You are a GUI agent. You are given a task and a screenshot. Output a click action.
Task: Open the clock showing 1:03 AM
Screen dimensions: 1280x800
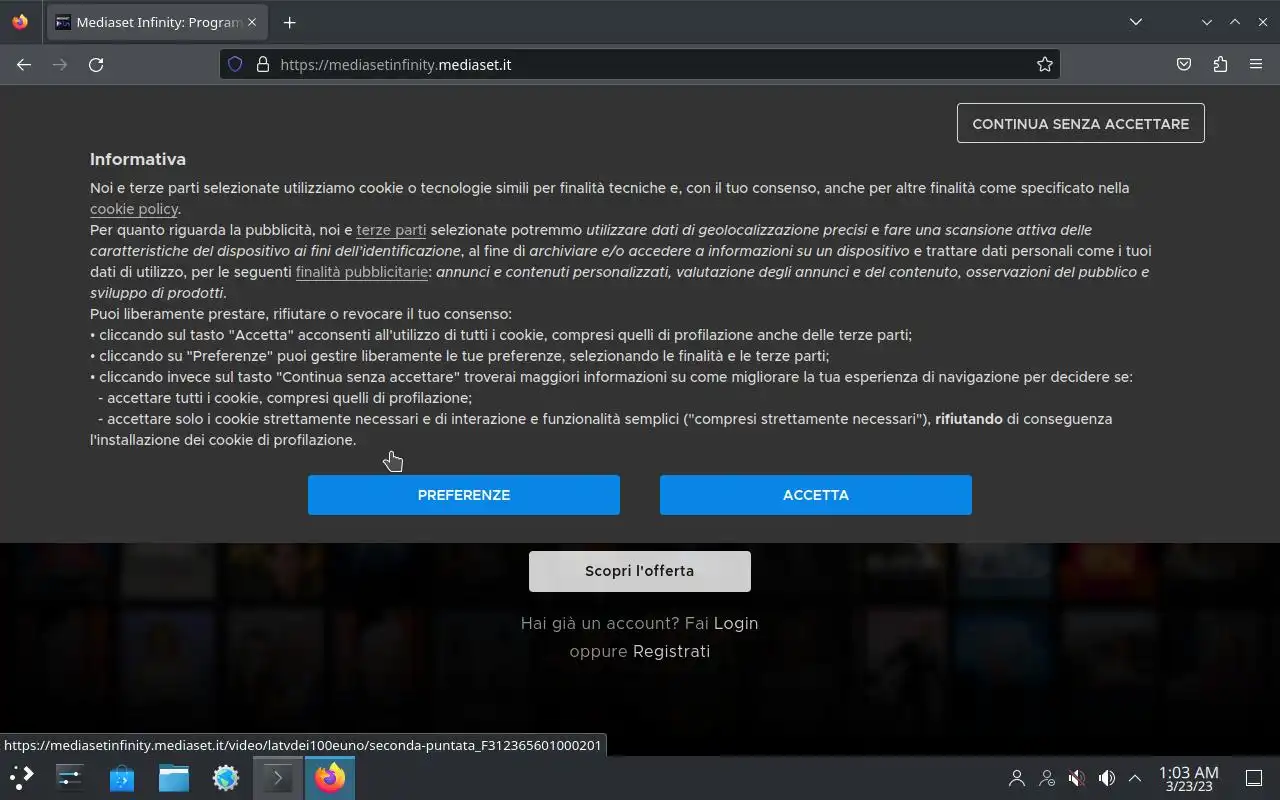pos(1189,778)
